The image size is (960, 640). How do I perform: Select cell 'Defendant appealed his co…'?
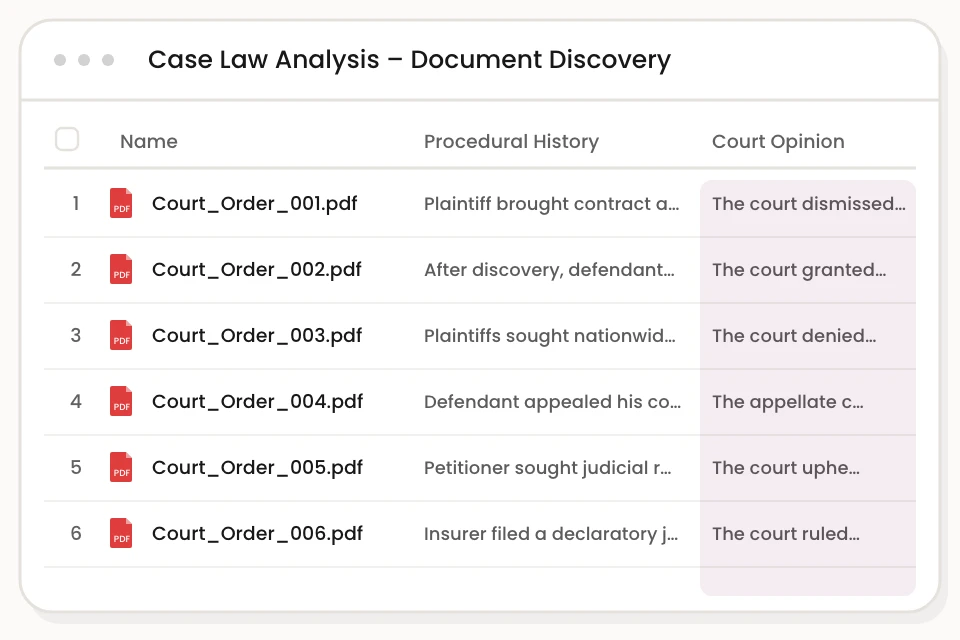(552, 402)
